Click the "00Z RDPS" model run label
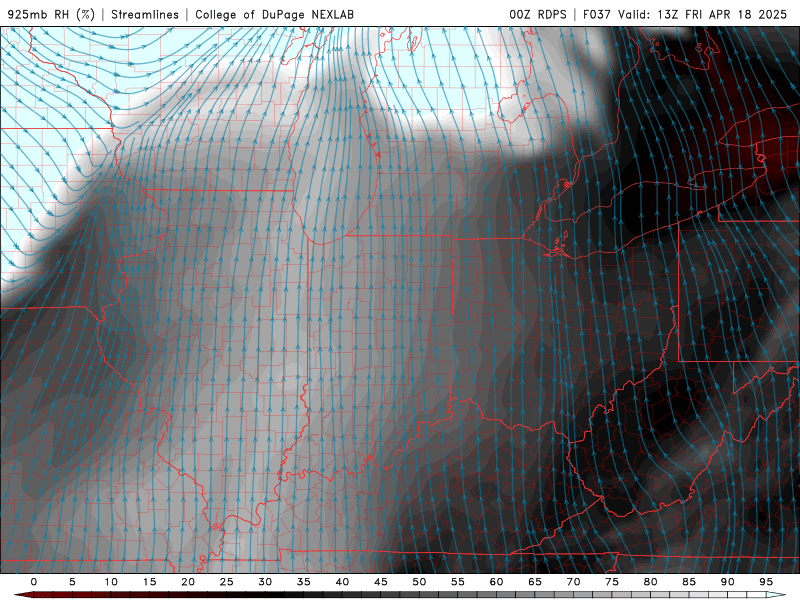Viewport: 800px width, 600px height. pyautogui.click(x=538, y=15)
